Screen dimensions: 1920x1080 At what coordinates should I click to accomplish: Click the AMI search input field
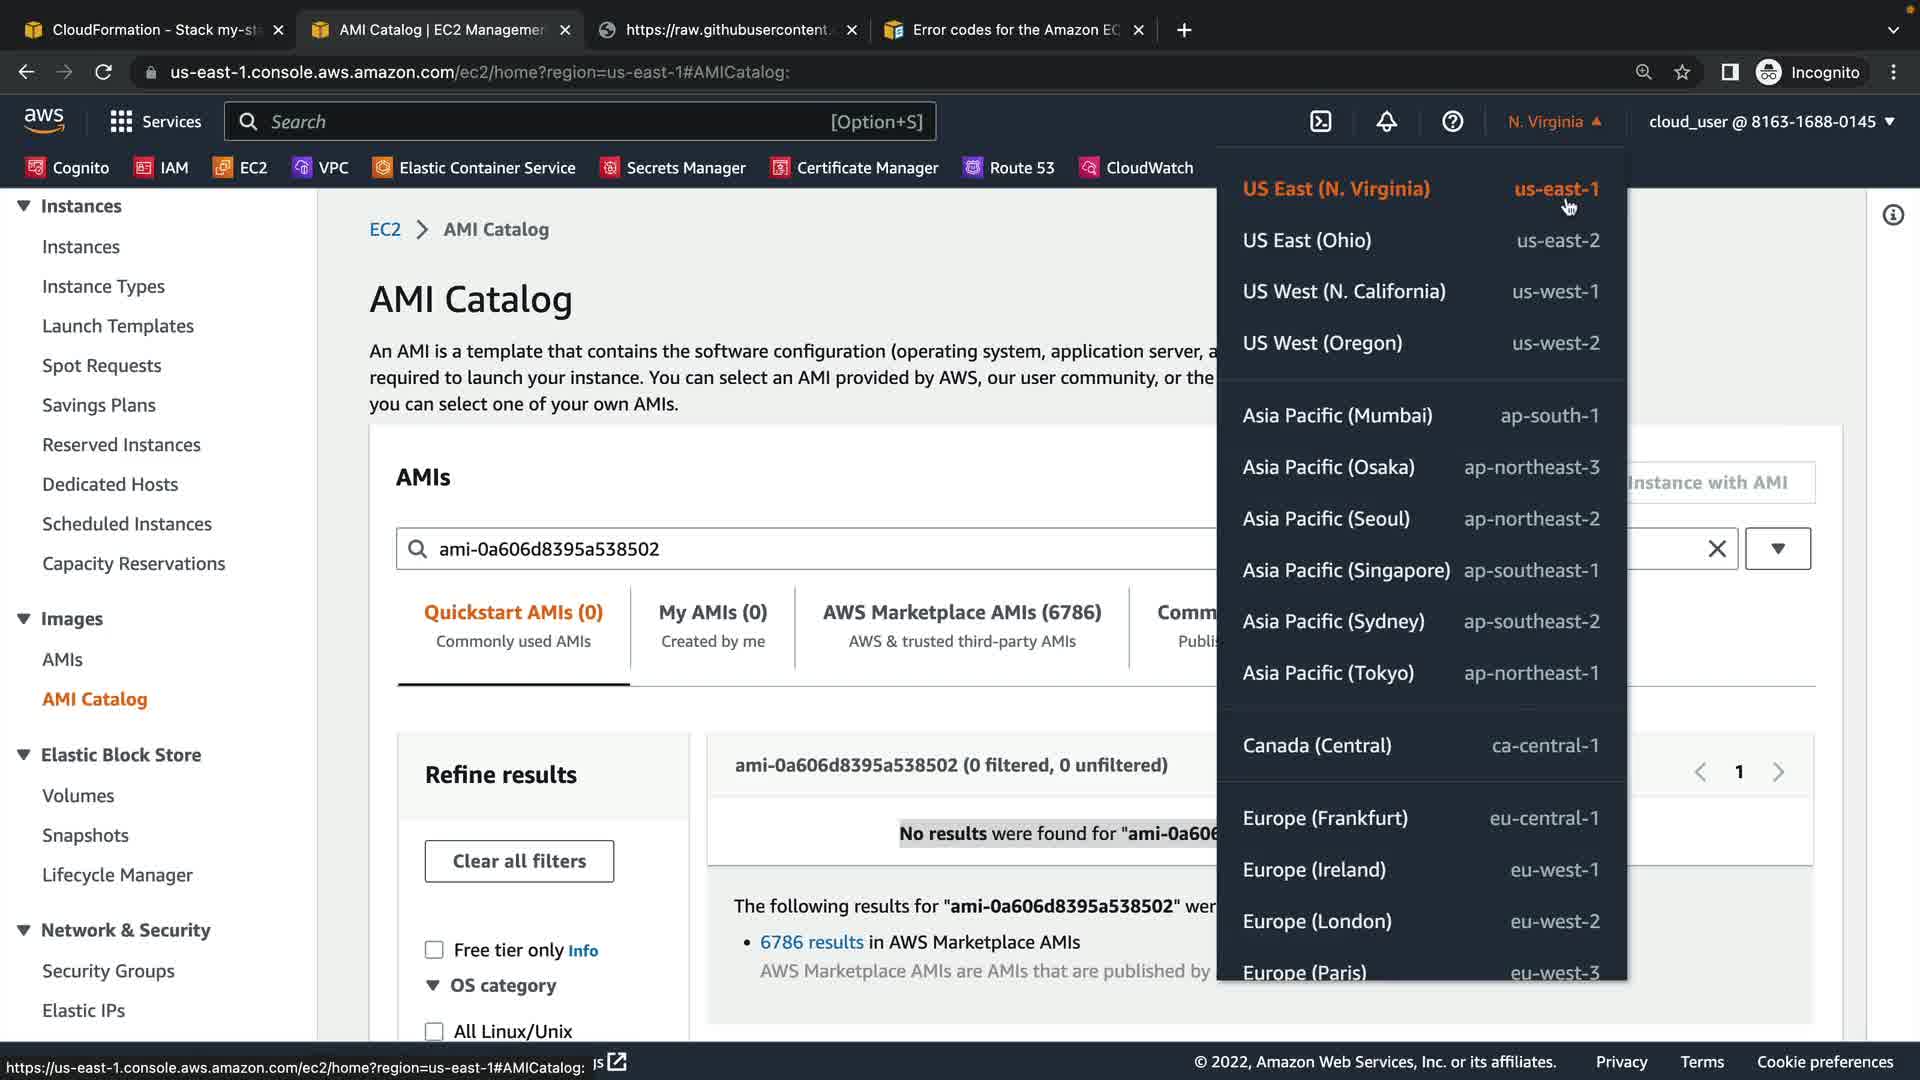tap(800, 549)
